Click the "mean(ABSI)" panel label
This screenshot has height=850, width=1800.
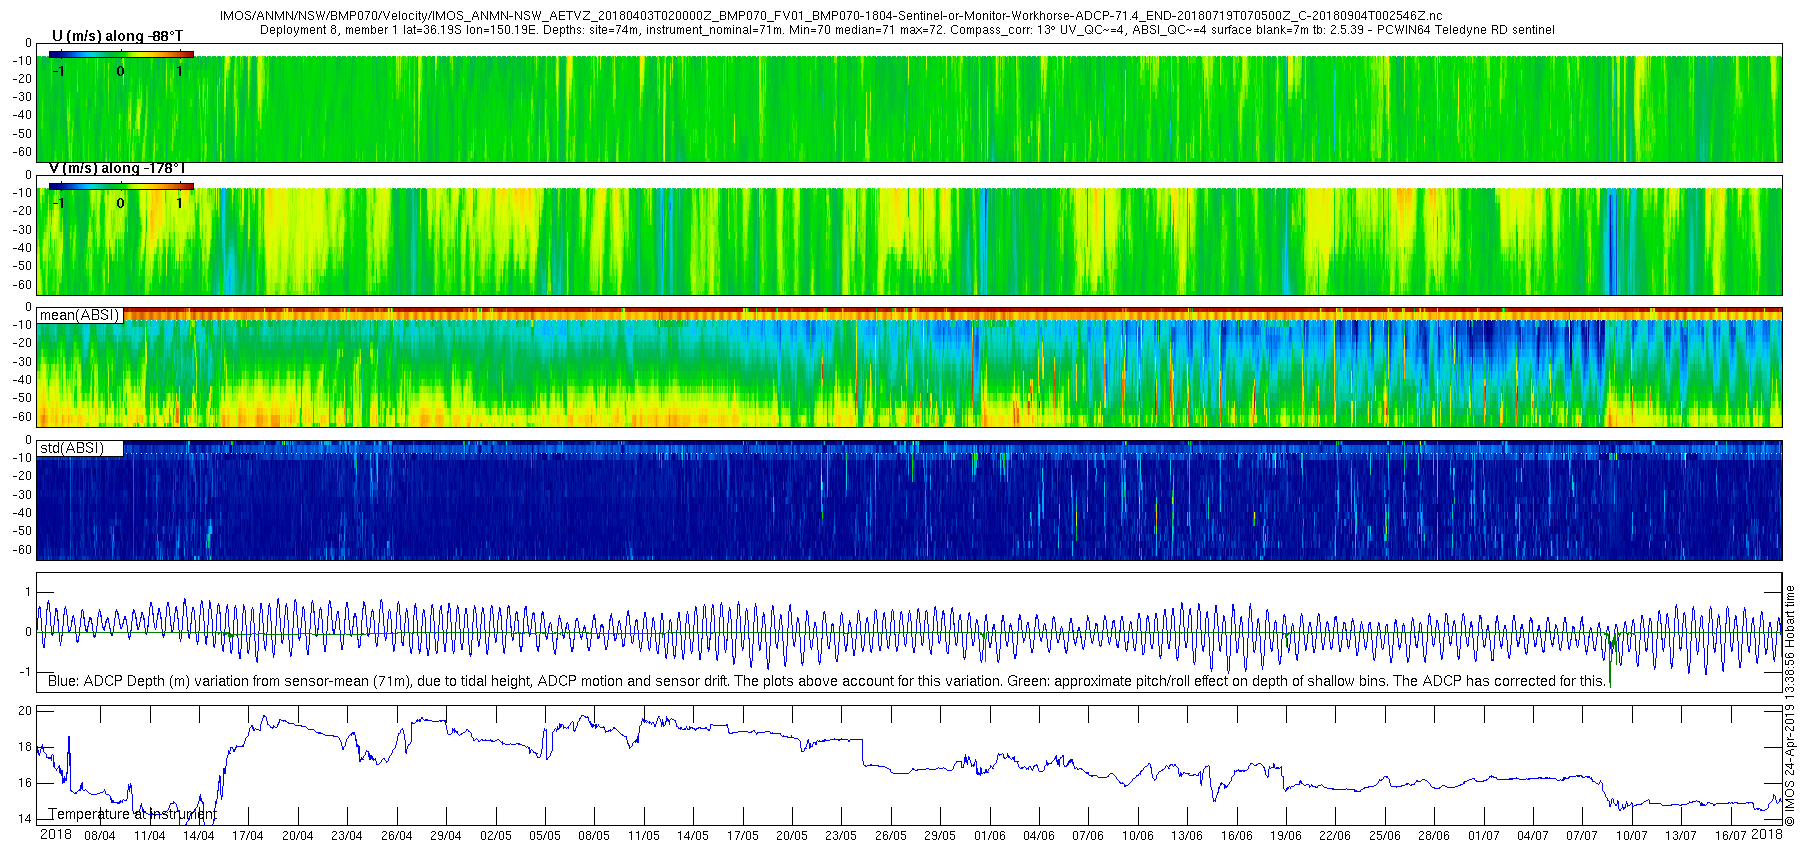pos(79,315)
